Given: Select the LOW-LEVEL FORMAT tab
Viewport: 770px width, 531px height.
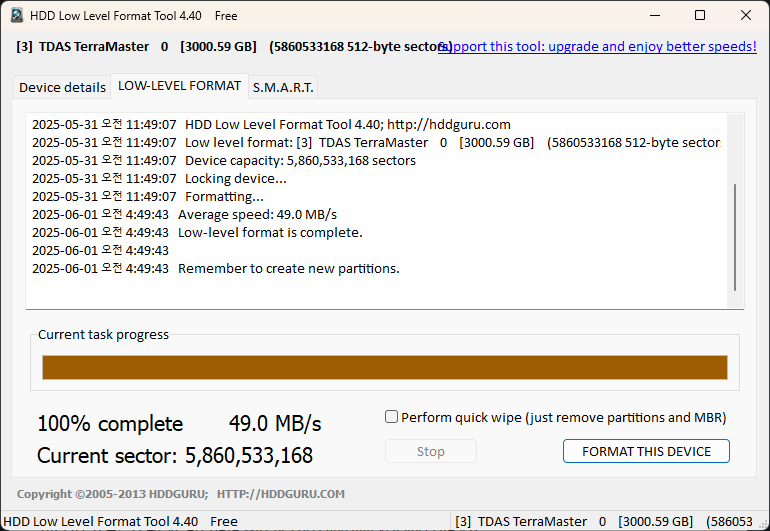Looking at the screenshot, I should 179,86.
